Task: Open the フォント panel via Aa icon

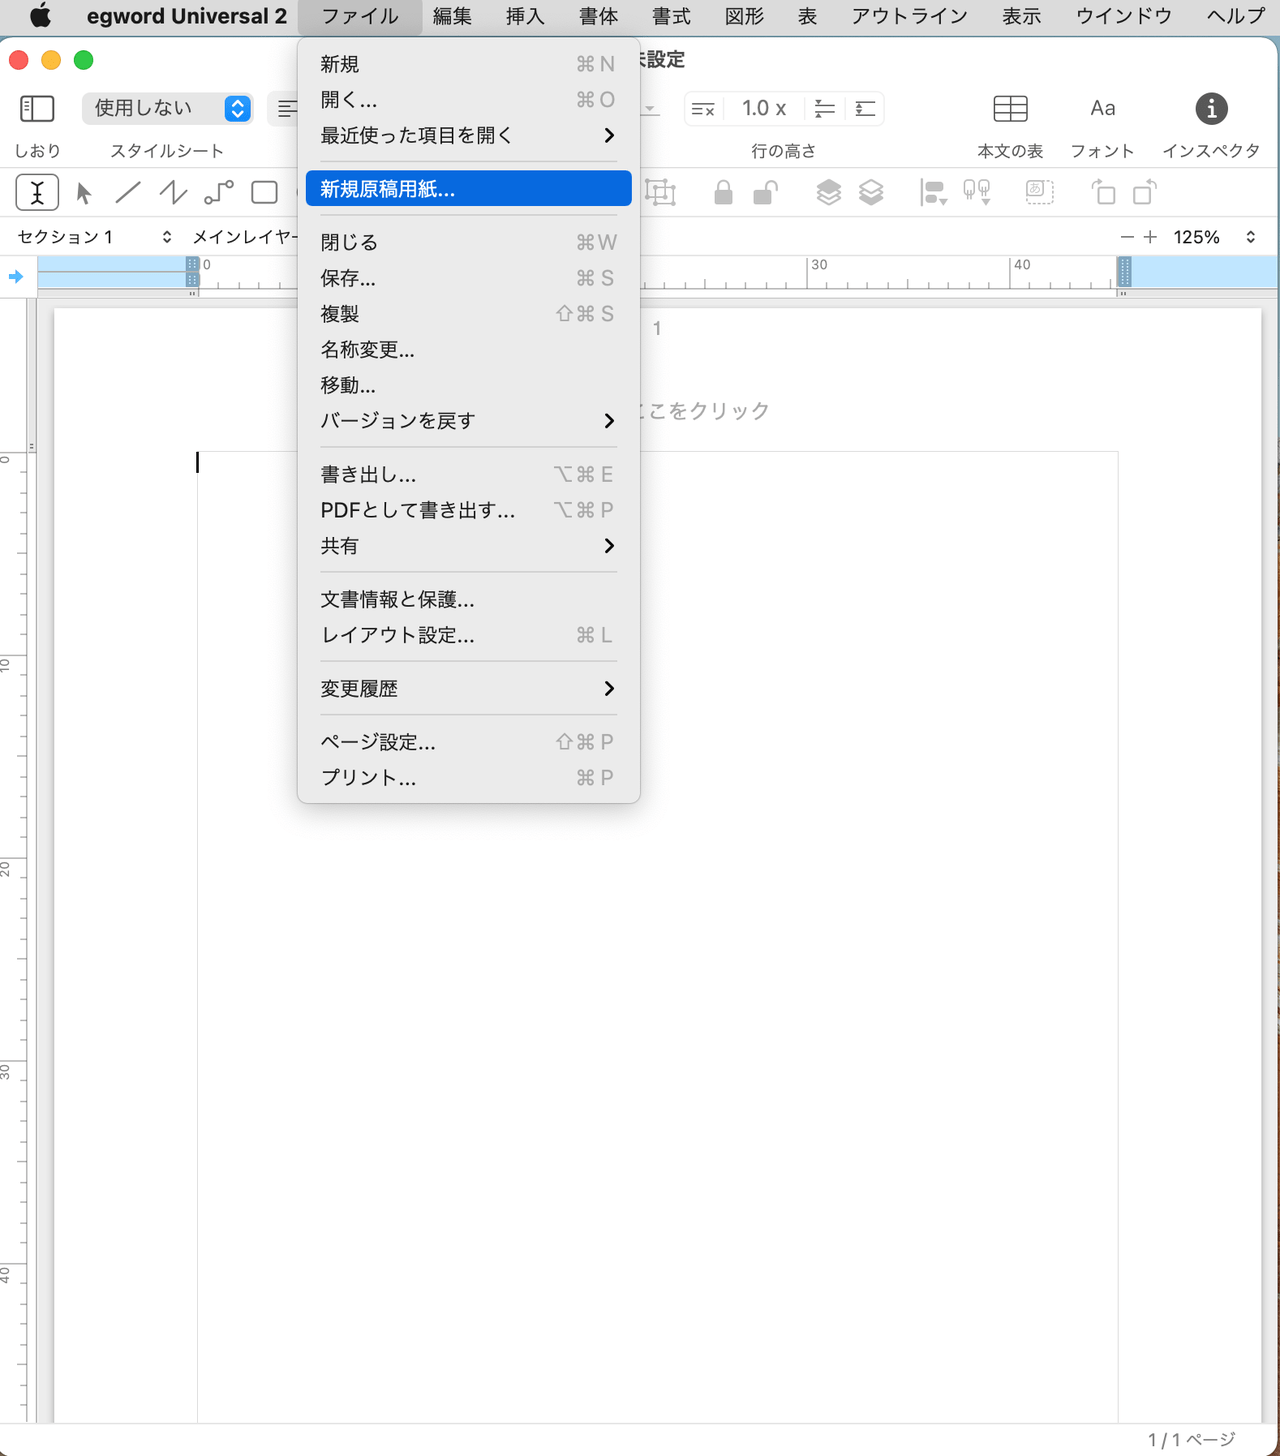Action: [x=1101, y=108]
